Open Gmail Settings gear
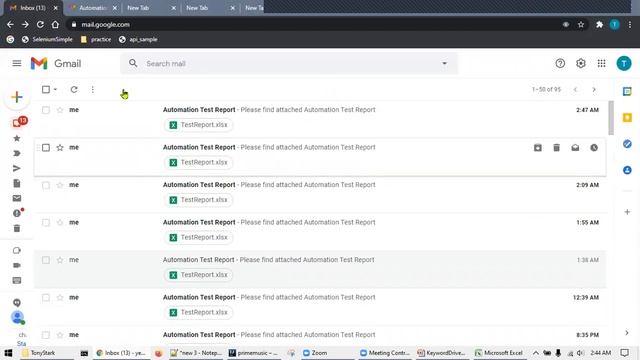Image resolution: width=640 pixels, height=360 pixels. click(581, 63)
